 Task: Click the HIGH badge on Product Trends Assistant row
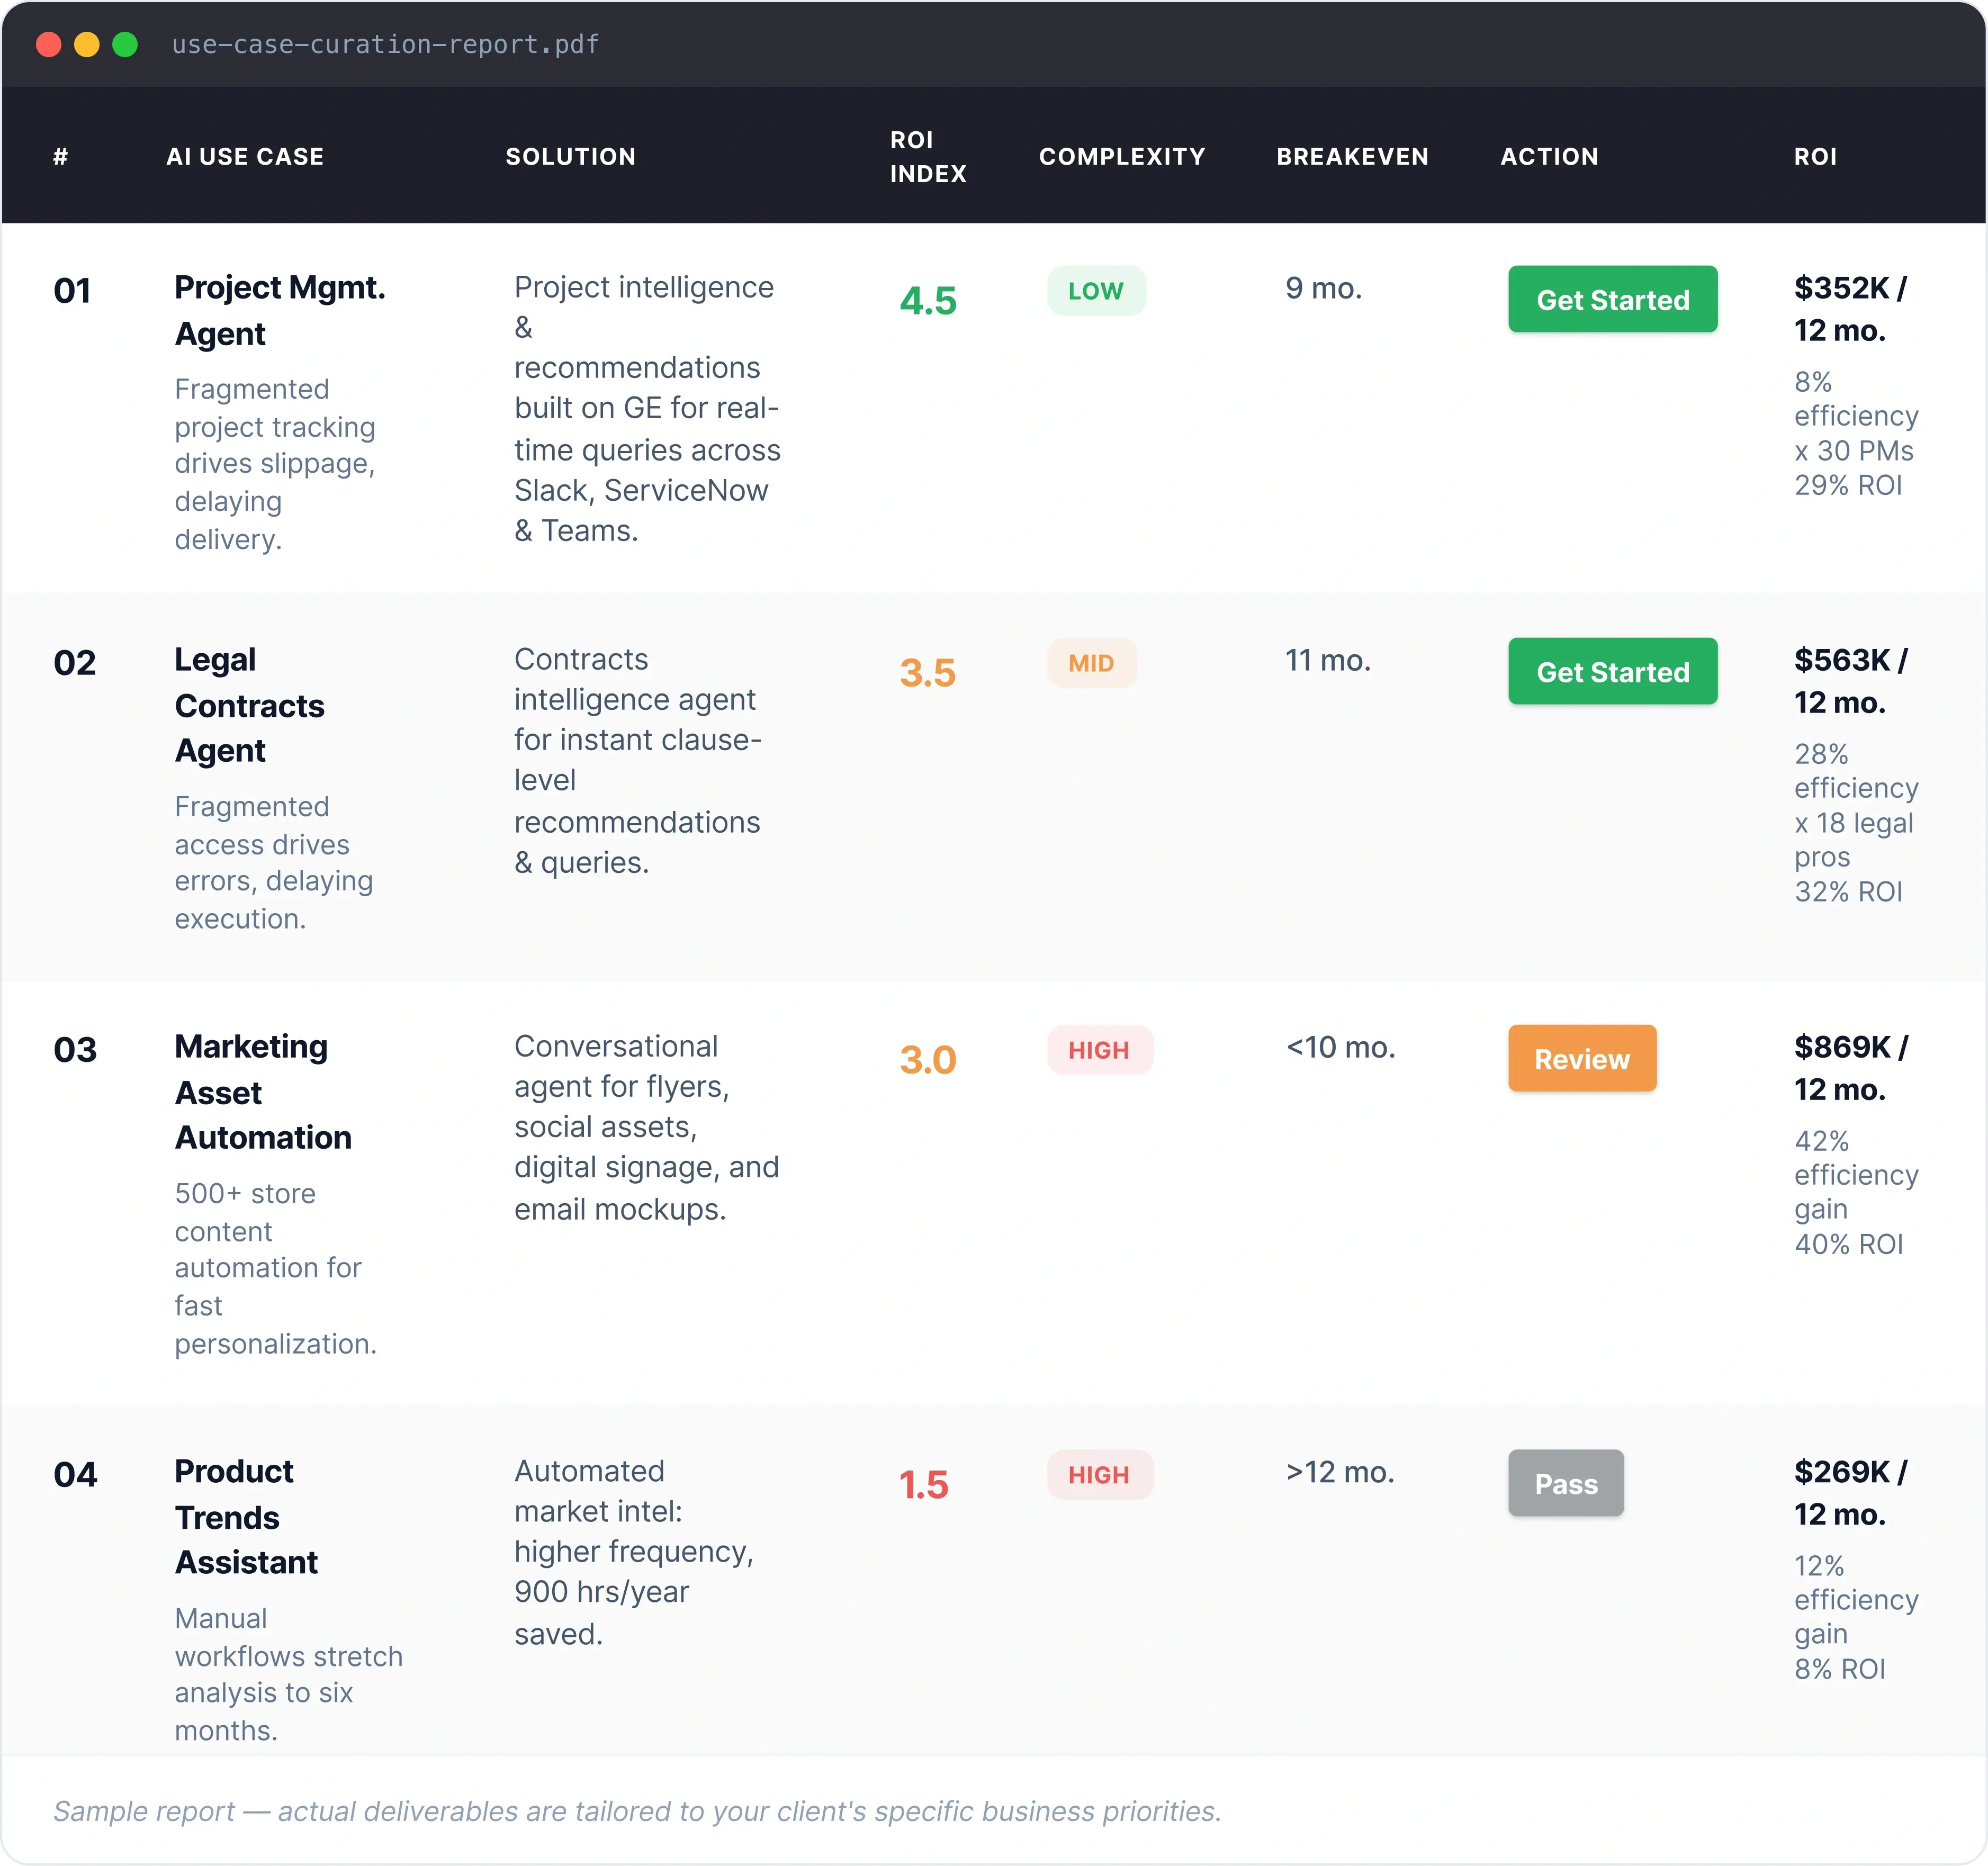(1099, 1474)
